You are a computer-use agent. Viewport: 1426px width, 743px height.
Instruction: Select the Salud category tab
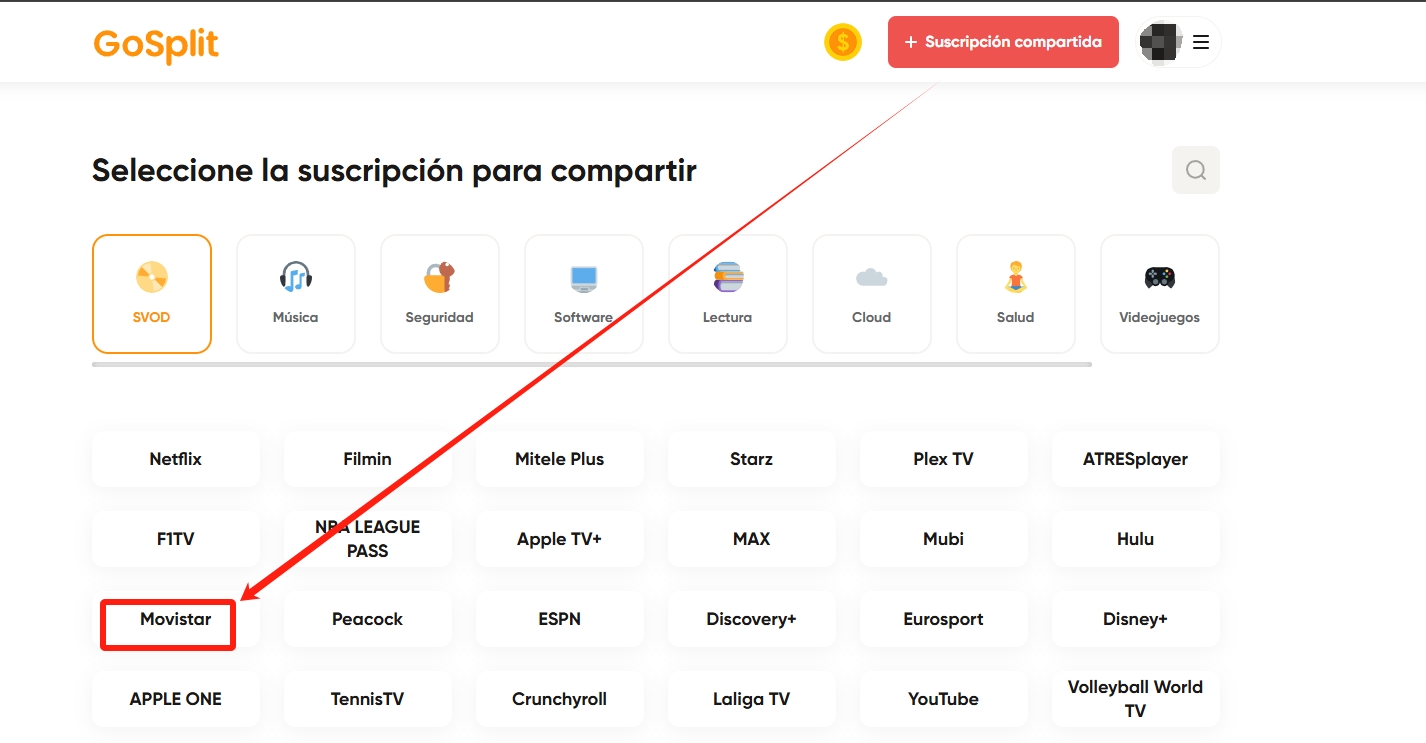coord(1016,294)
